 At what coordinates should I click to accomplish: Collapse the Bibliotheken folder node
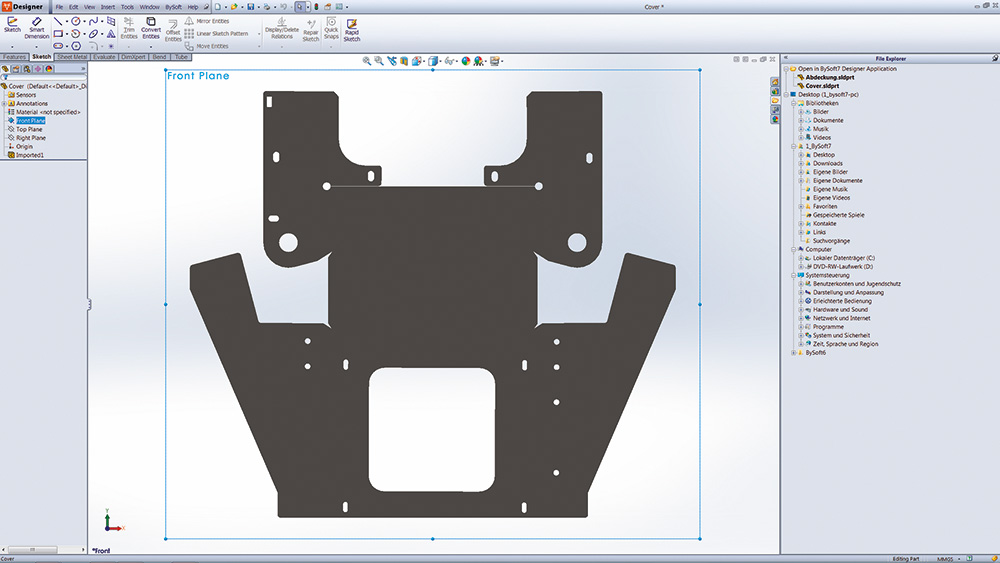point(794,103)
